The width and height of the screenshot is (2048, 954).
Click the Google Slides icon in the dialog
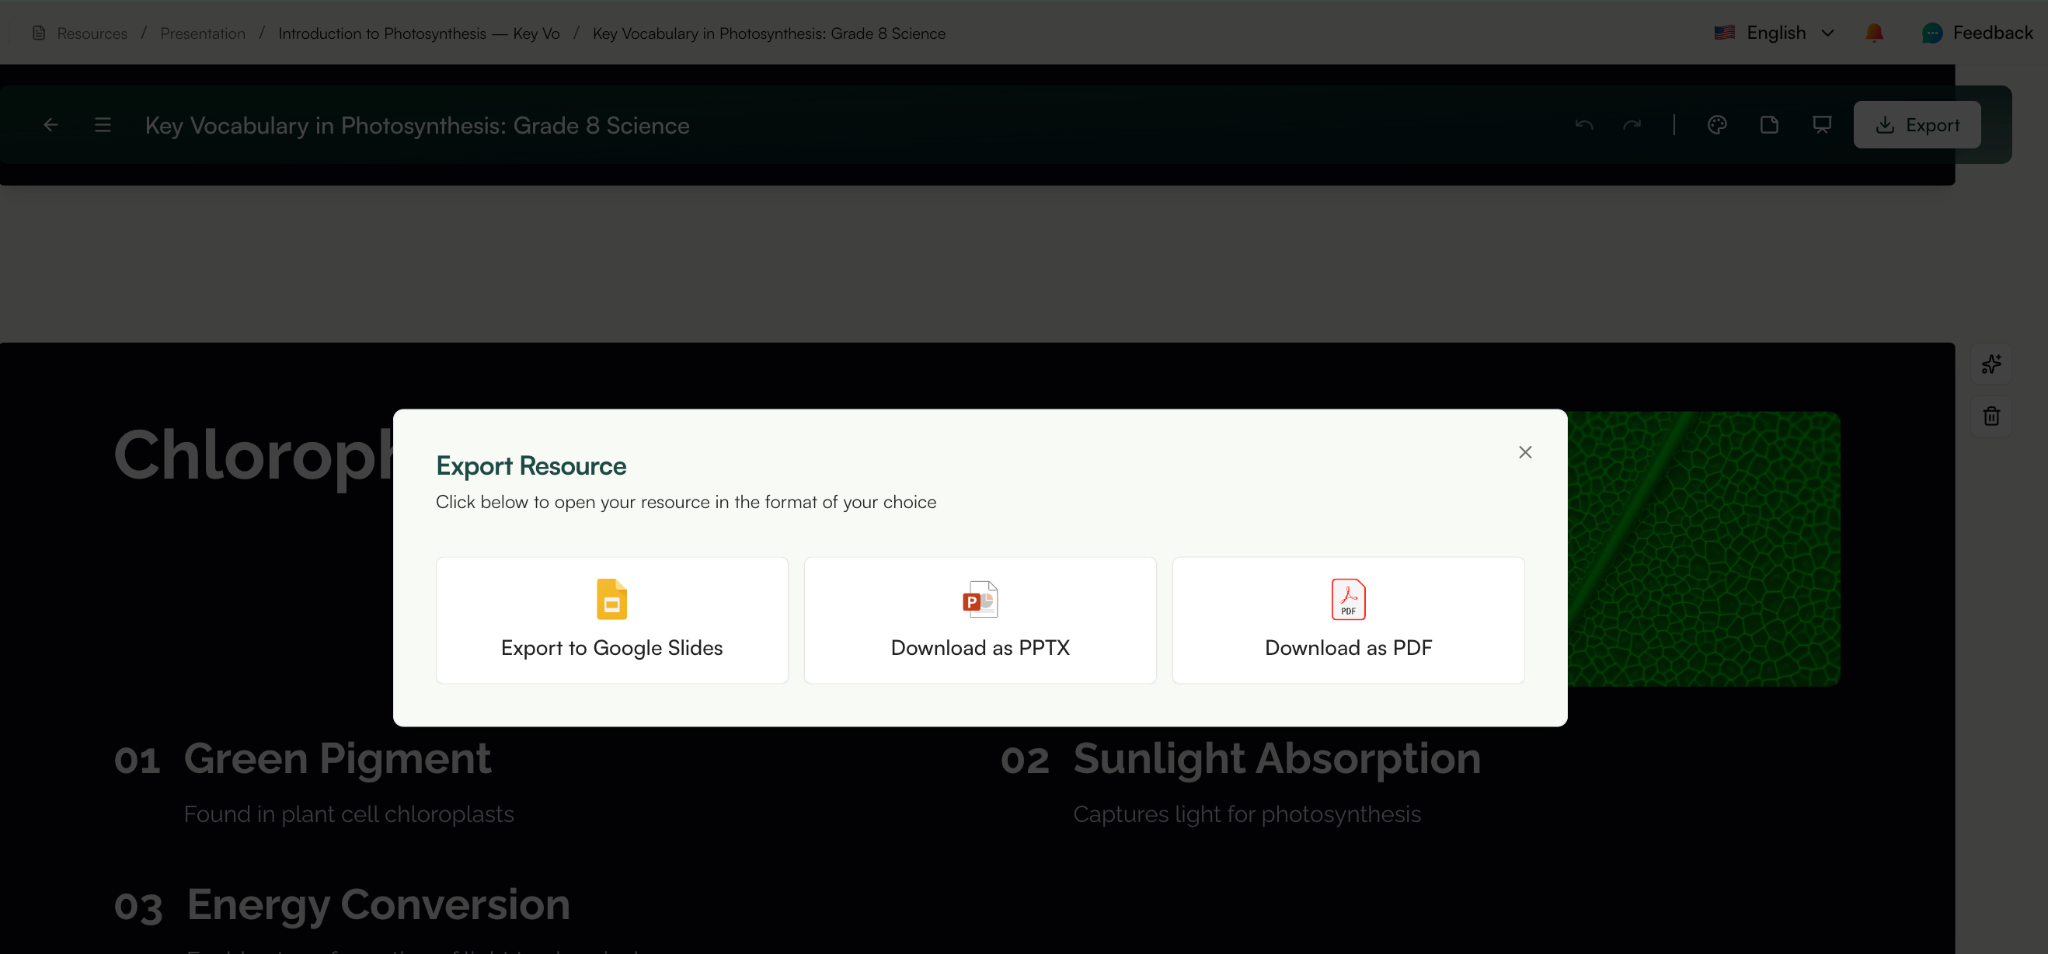[x=611, y=599]
